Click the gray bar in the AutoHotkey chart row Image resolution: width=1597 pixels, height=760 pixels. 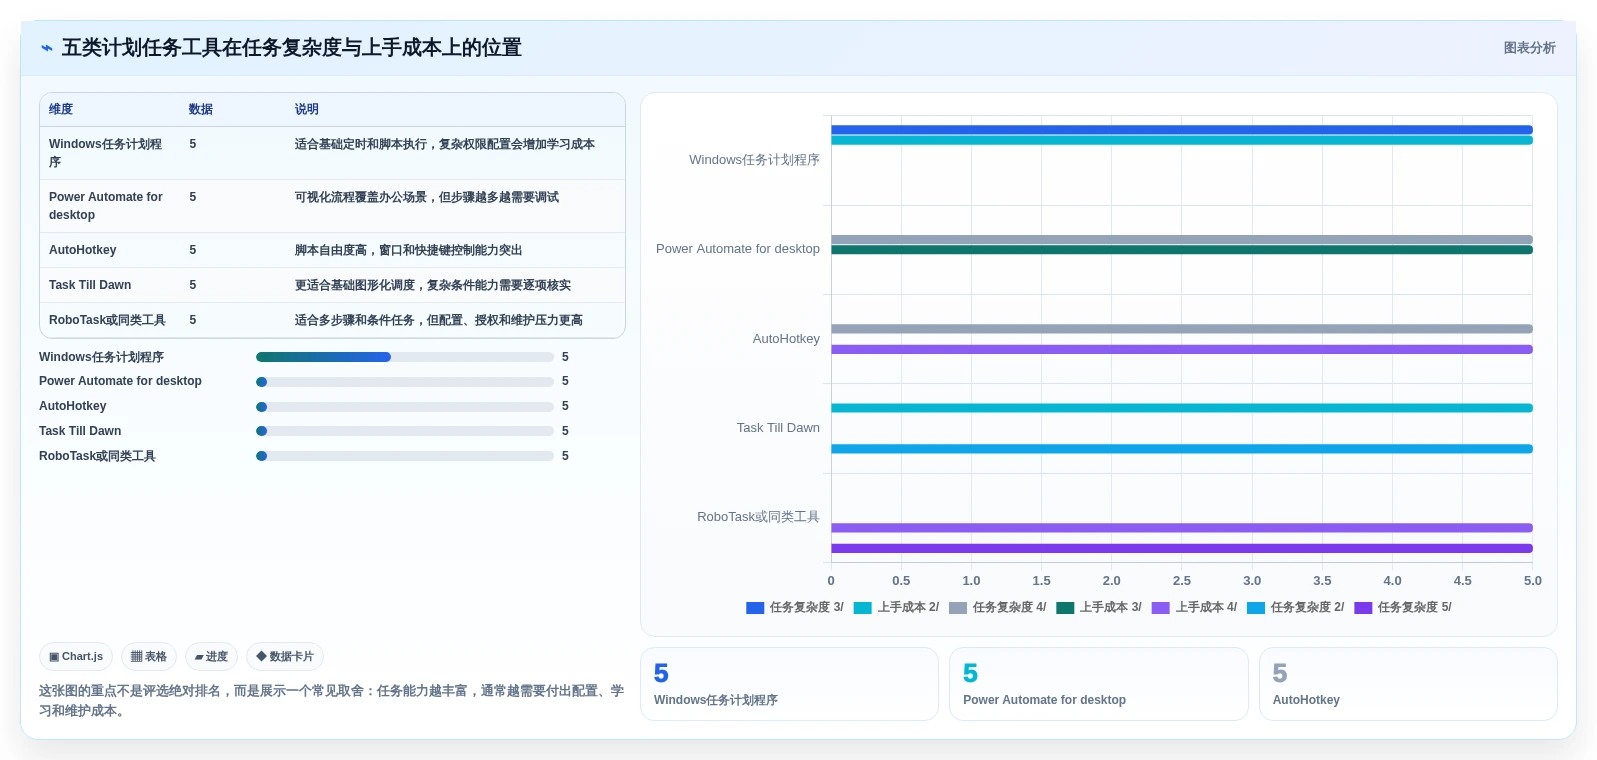coord(1182,329)
